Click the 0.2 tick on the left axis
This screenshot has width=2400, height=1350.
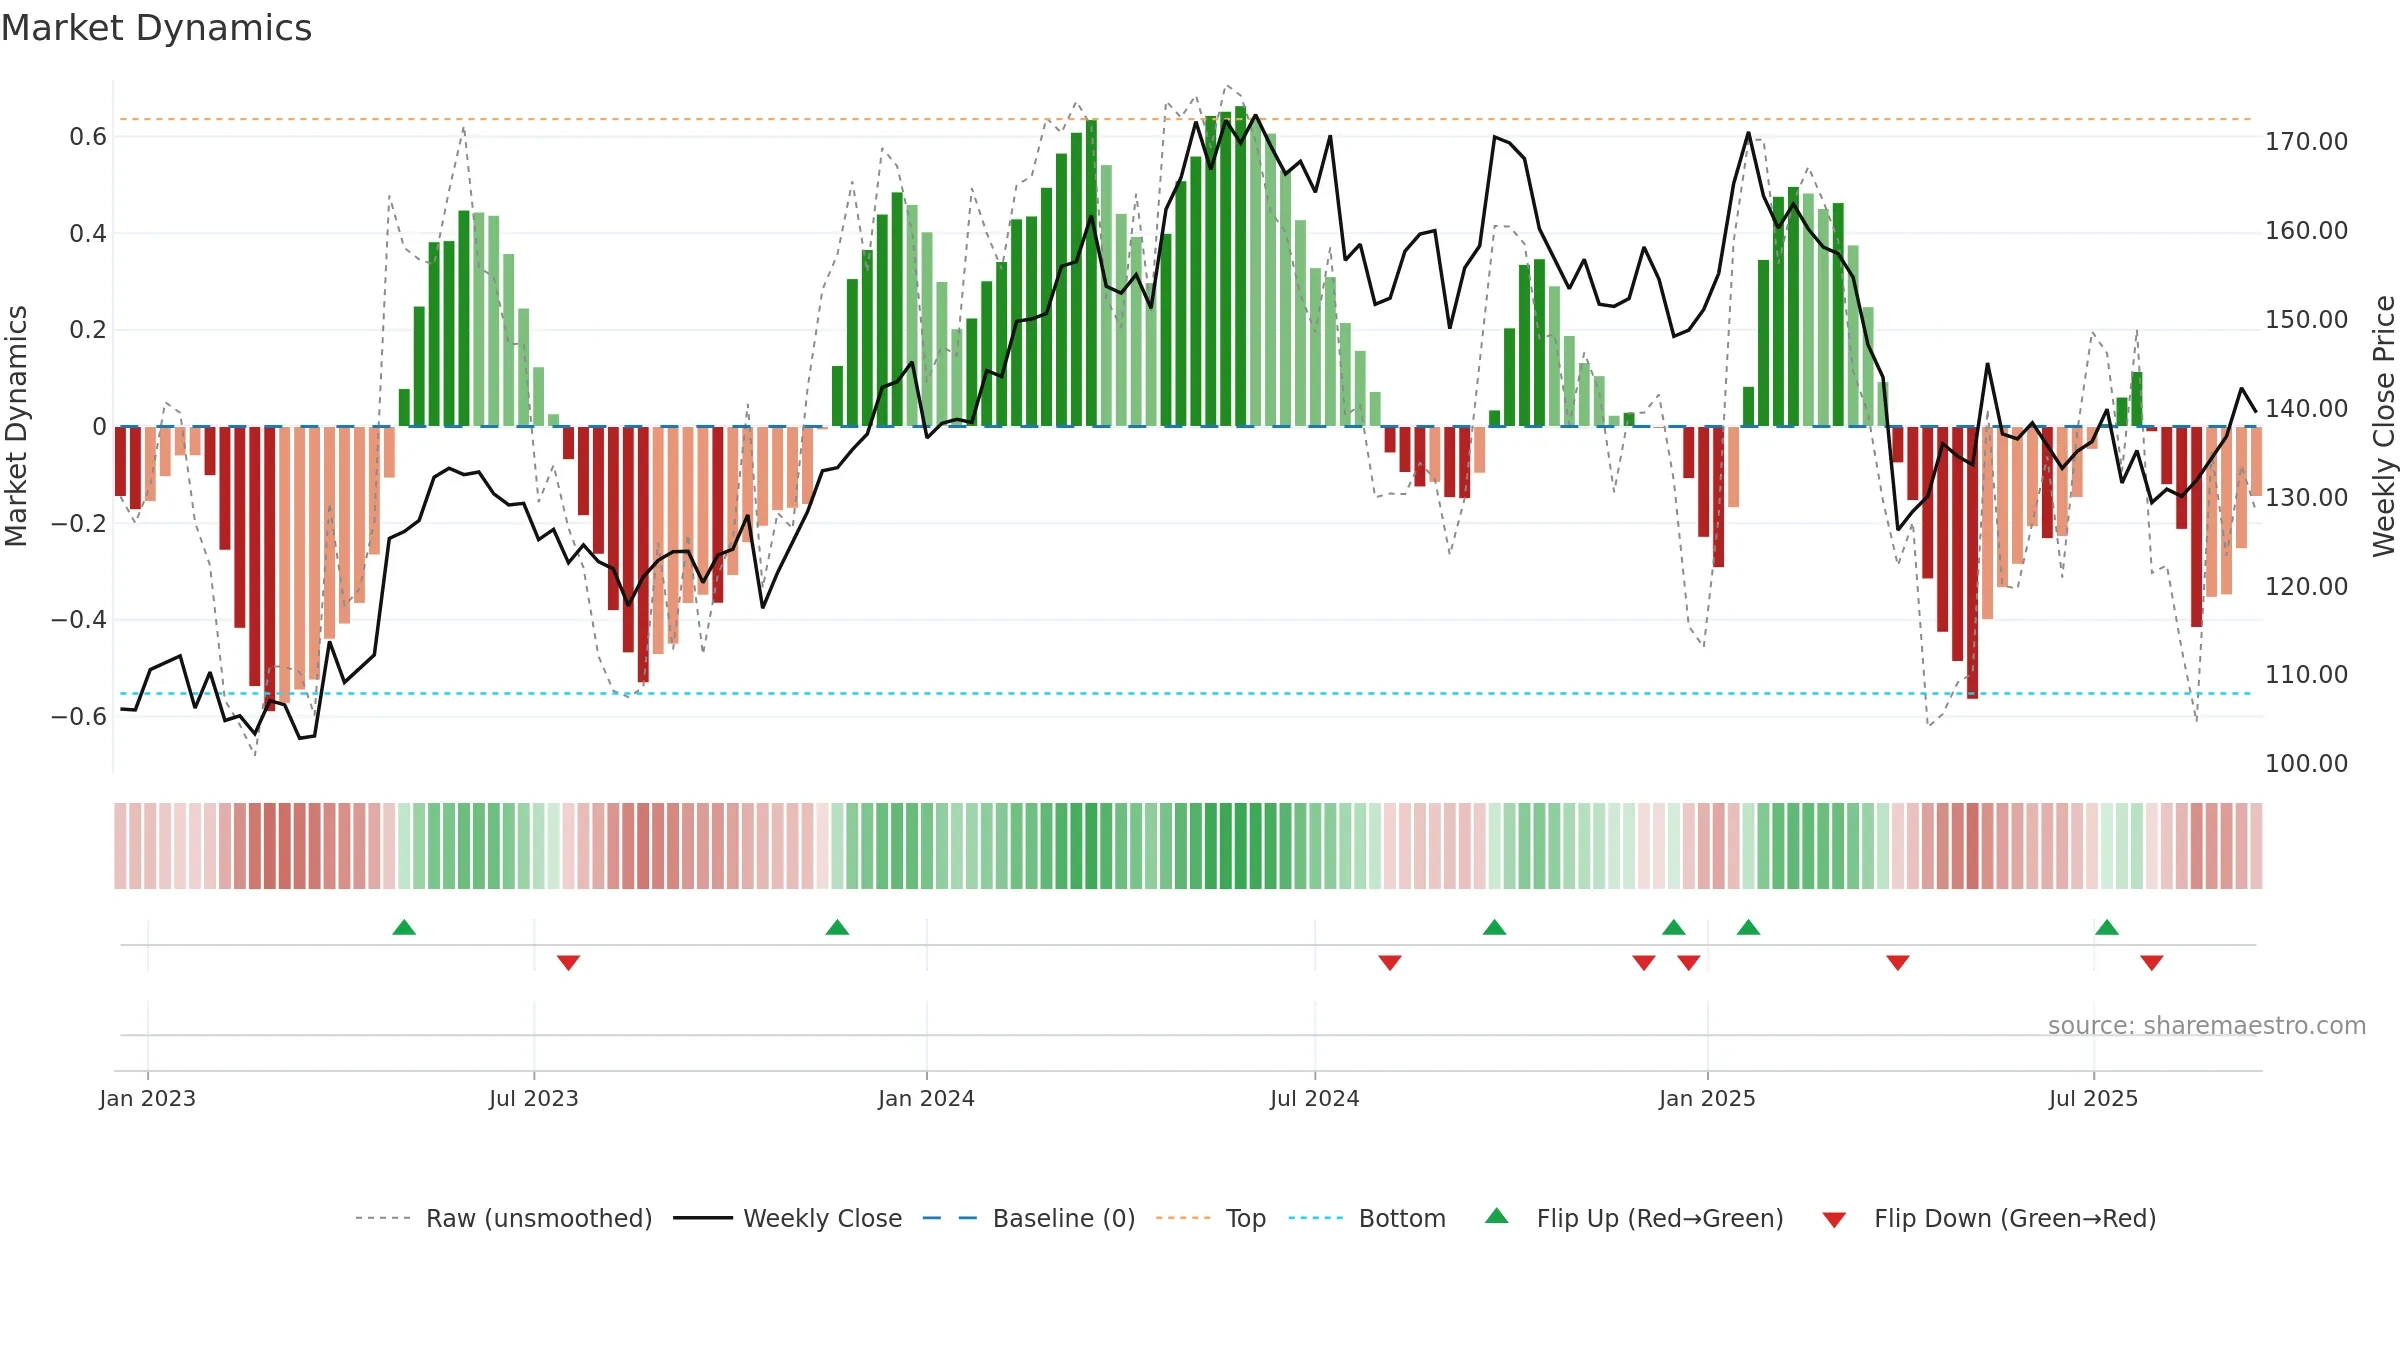(88, 330)
